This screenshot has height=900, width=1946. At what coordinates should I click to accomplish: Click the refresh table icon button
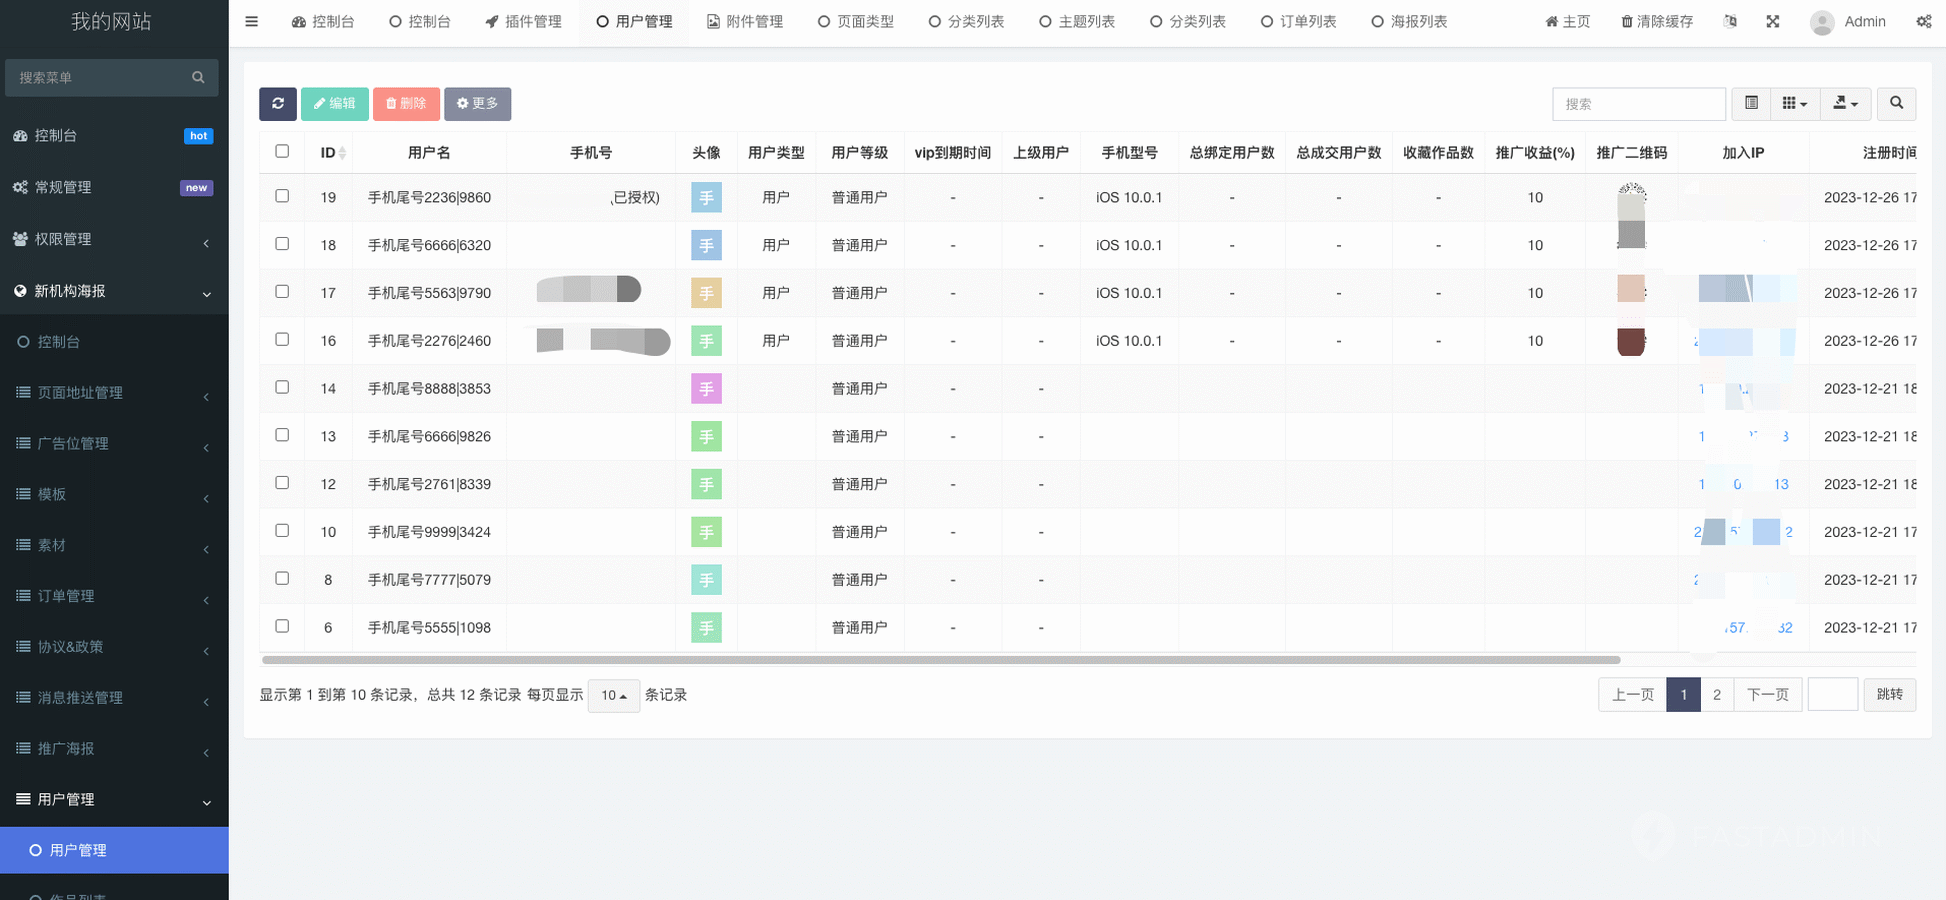tap(277, 104)
